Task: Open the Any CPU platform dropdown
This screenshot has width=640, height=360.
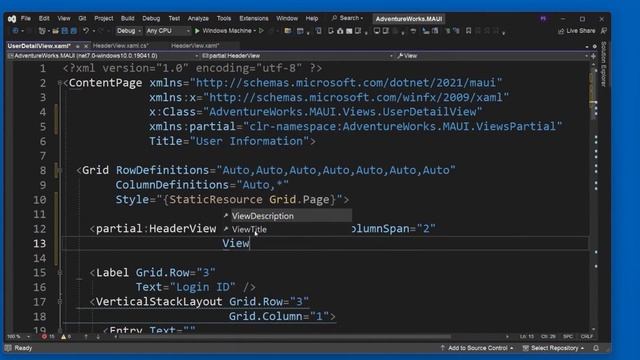Action: click(x=168, y=31)
